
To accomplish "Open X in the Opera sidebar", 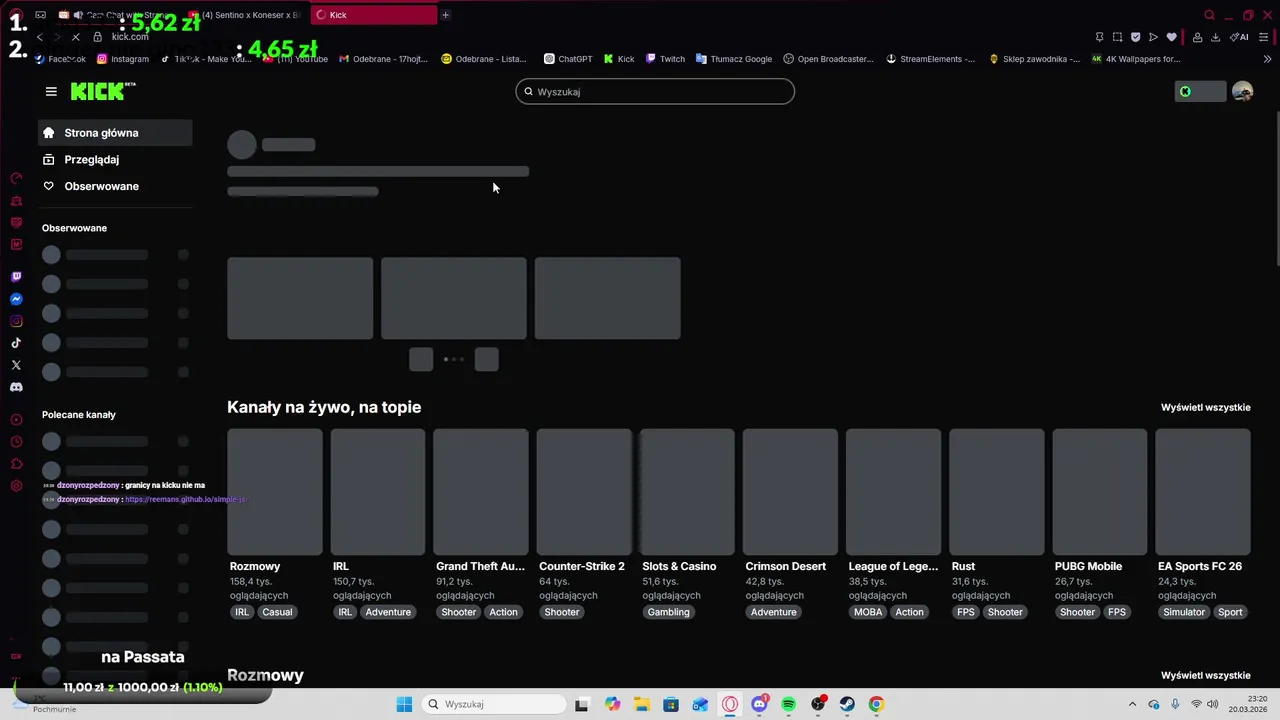I will (x=16, y=365).
